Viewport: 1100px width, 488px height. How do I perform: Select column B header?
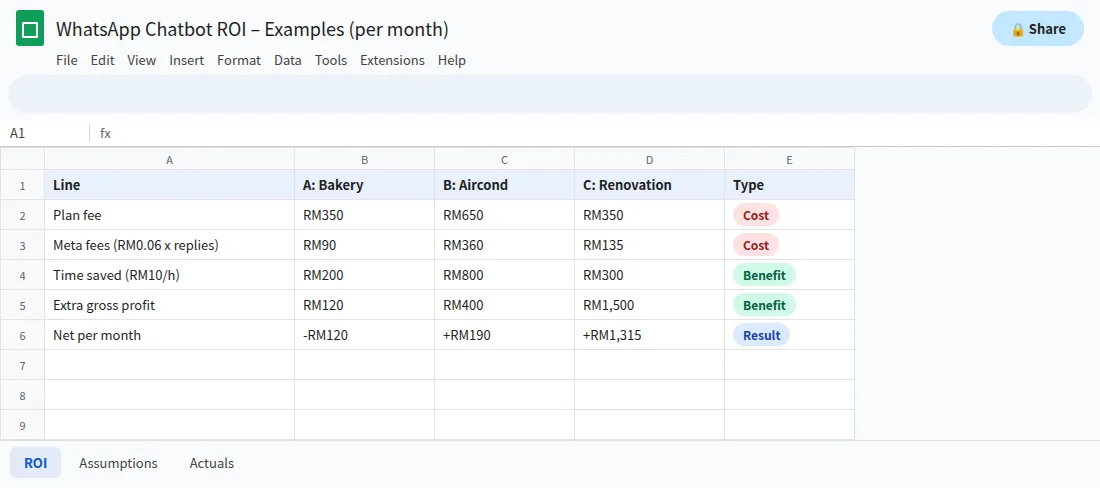click(x=365, y=160)
